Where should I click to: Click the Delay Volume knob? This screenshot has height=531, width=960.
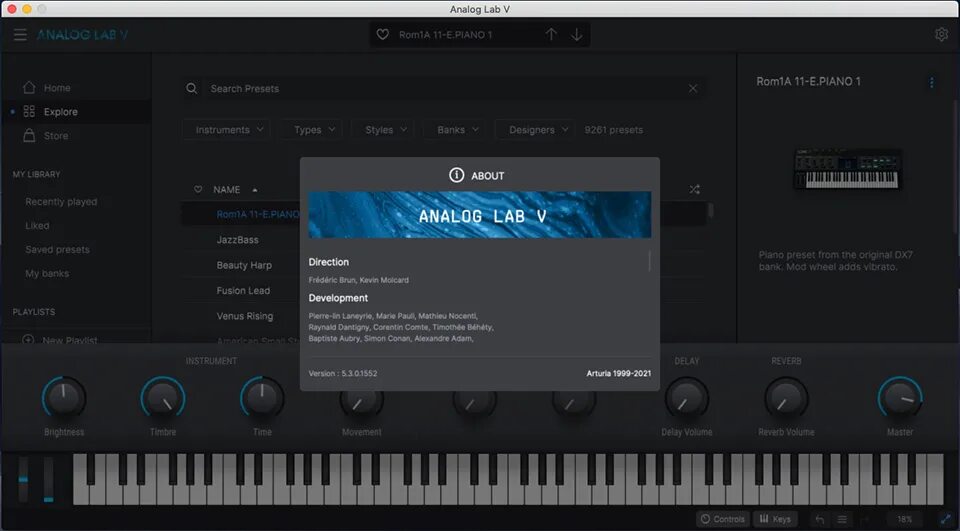pos(687,397)
